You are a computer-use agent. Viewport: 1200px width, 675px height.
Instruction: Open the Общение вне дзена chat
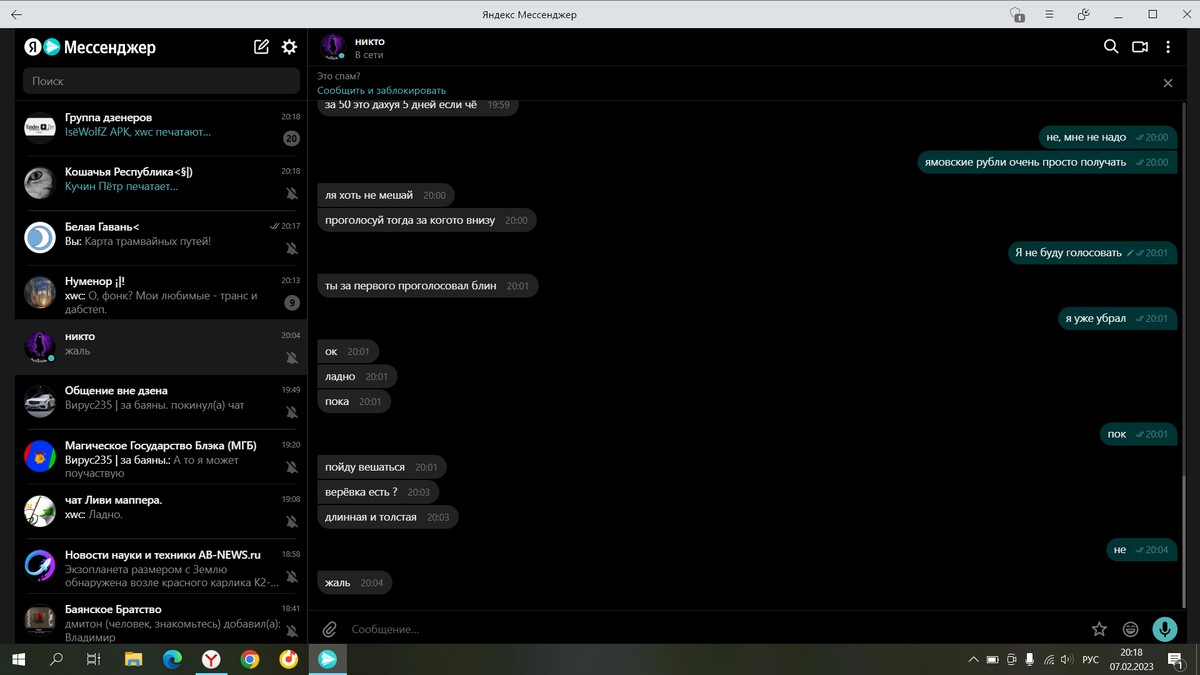(161, 402)
